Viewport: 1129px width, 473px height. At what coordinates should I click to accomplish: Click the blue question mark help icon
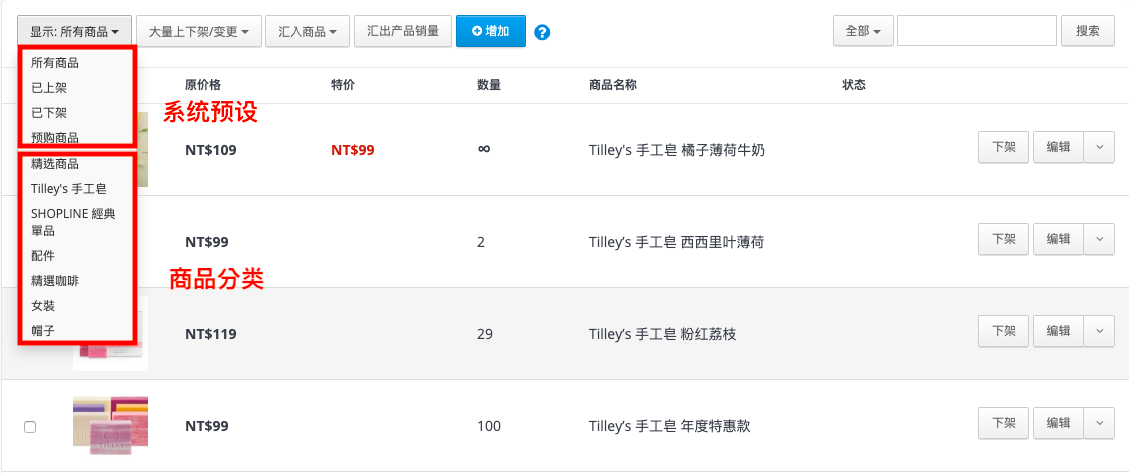click(542, 32)
